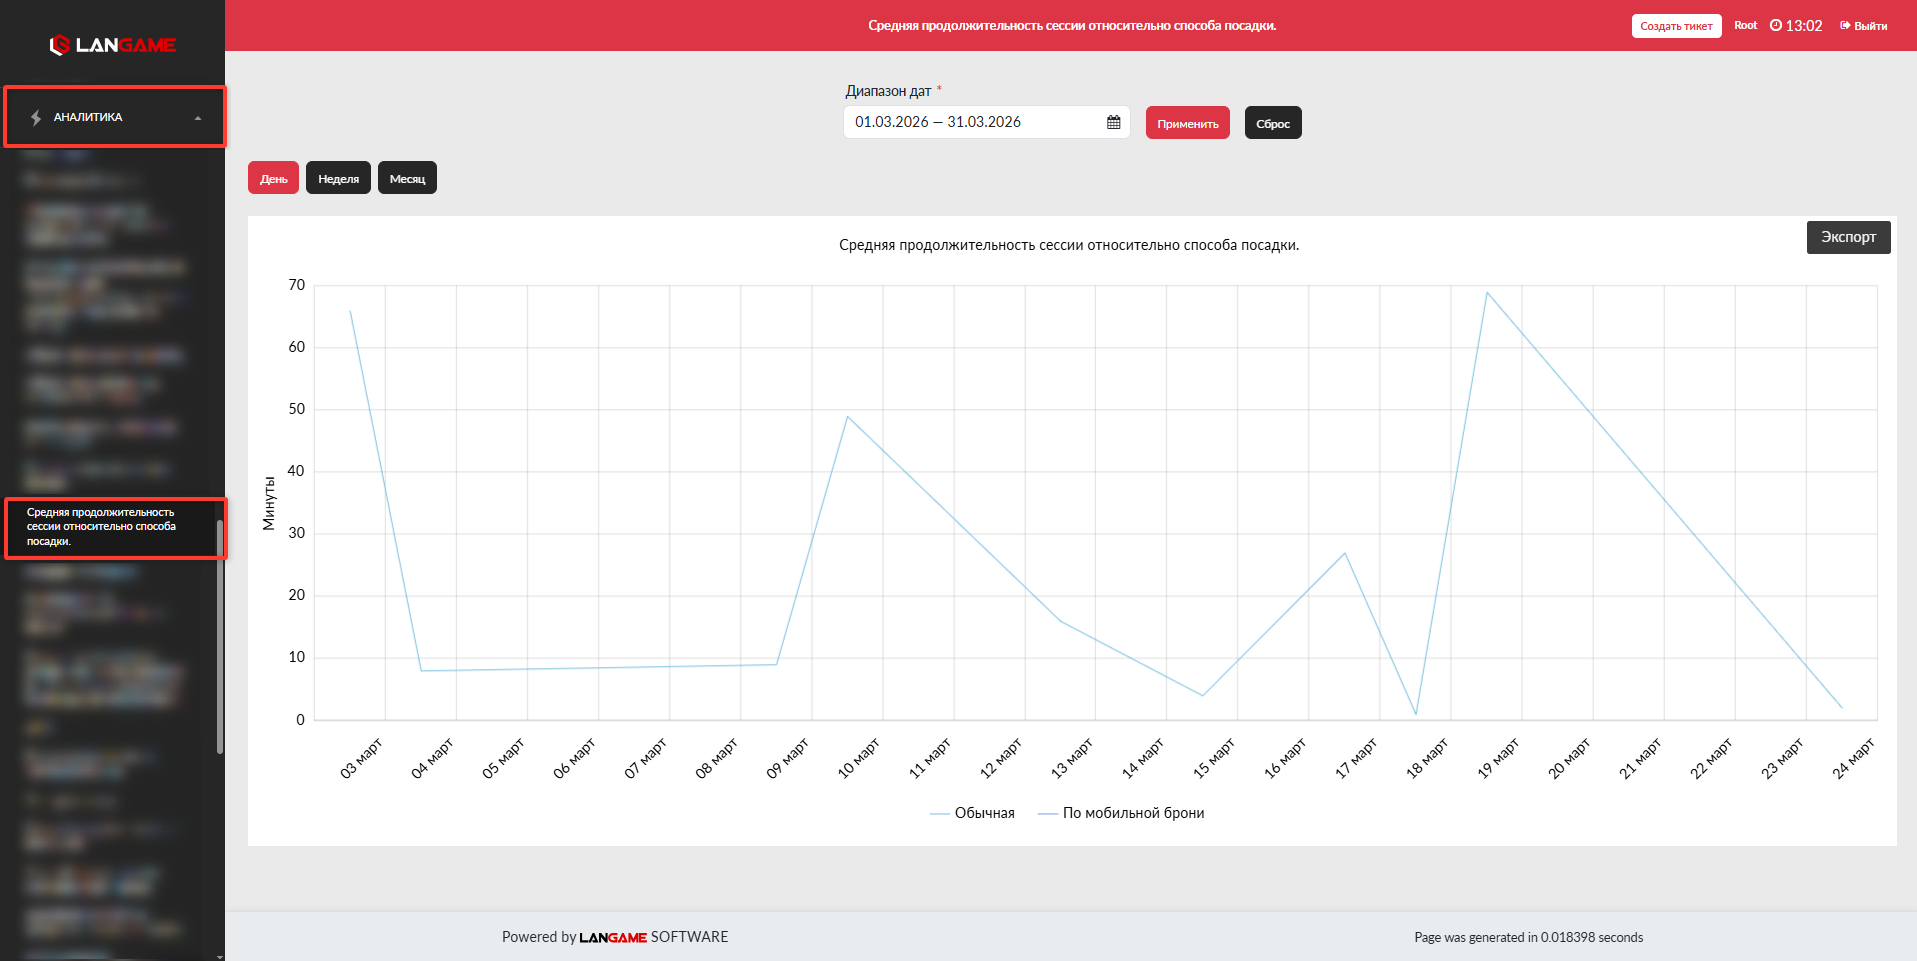Click the date range input field
1917x961 pixels.
[x=986, y=122]
